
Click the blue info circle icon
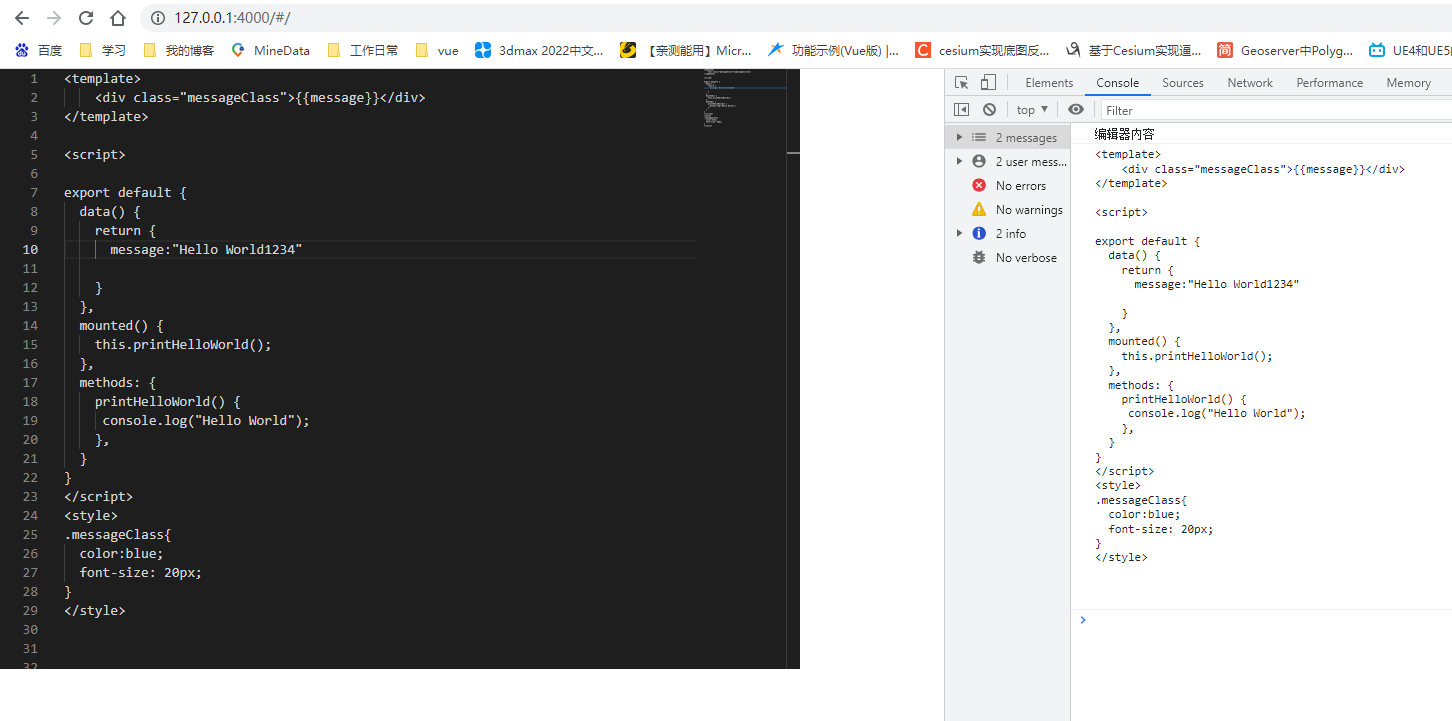(979, 233)
